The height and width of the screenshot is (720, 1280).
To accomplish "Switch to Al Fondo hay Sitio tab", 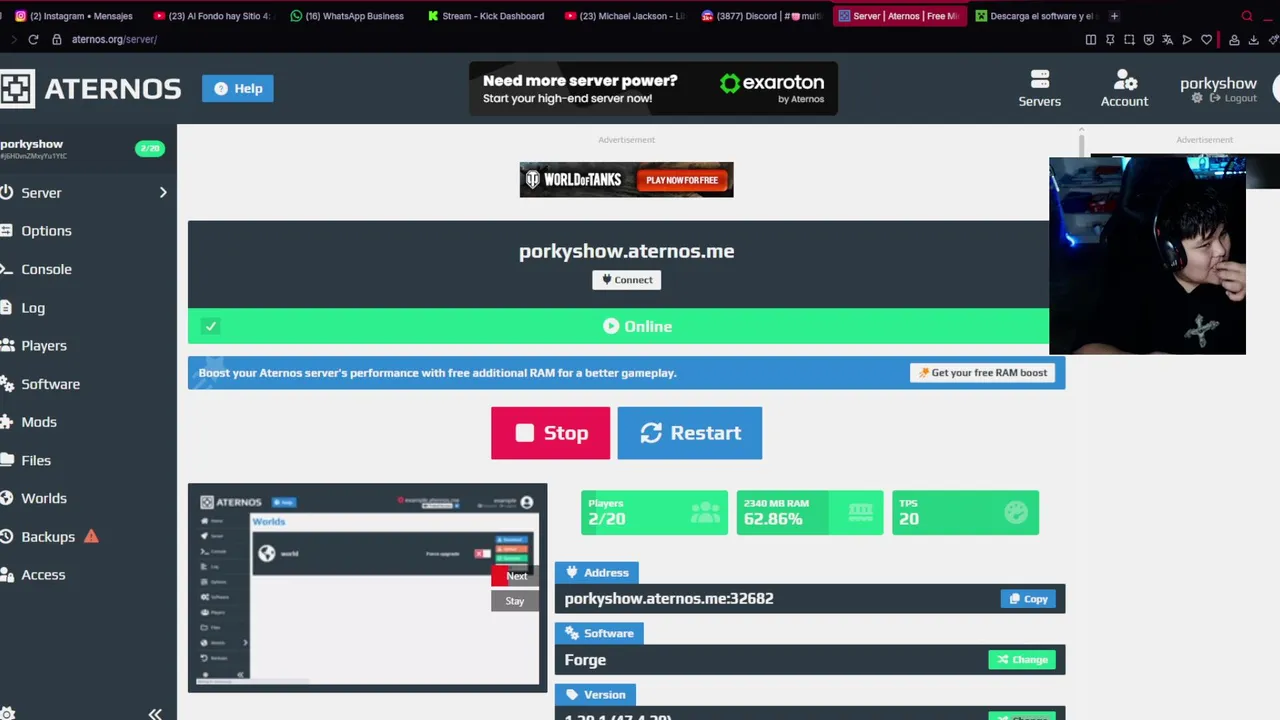I will tap(212, 16).
